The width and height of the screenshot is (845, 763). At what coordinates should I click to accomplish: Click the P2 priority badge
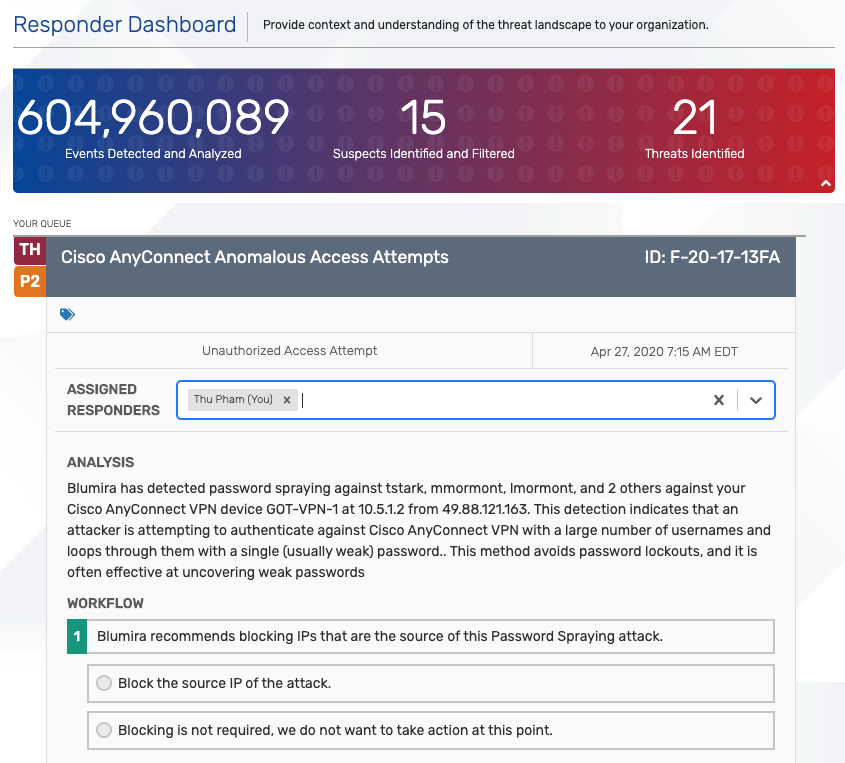coord(30,281)
